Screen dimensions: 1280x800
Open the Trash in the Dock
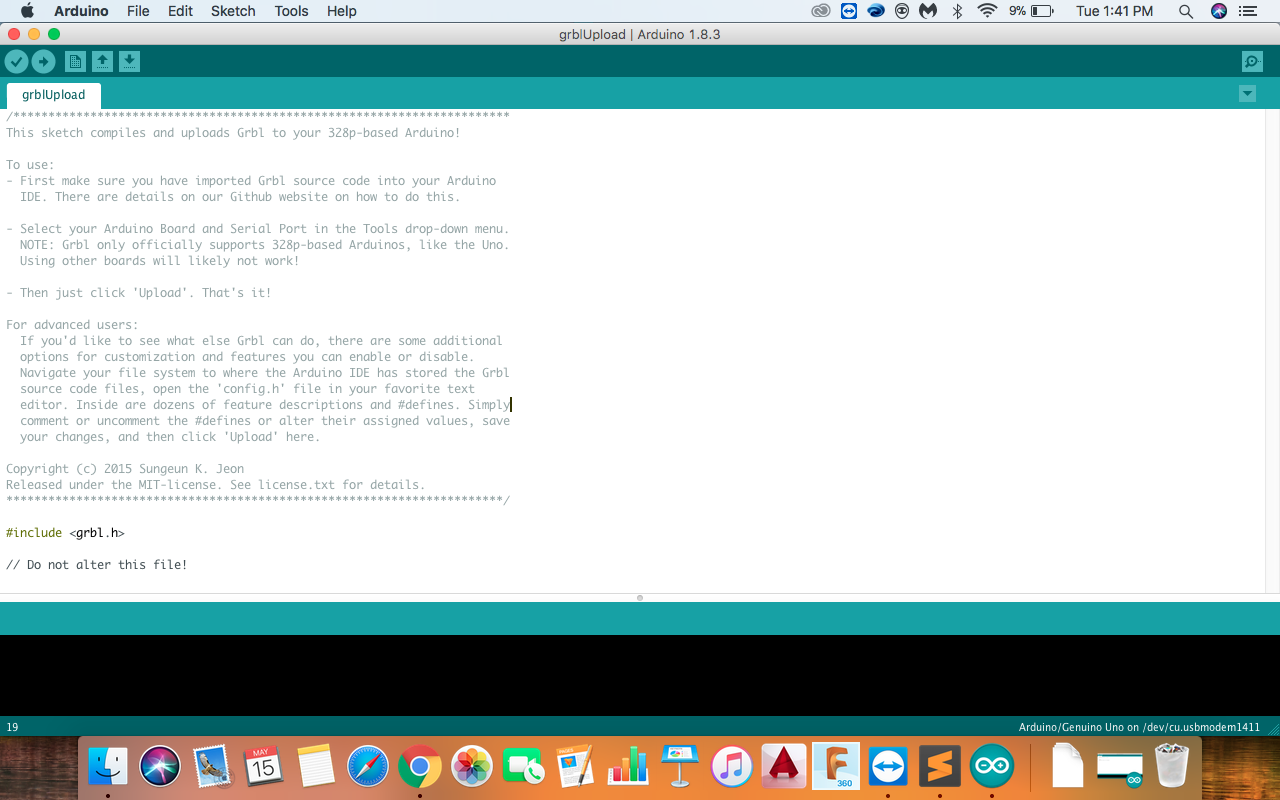click(1172, 767)
